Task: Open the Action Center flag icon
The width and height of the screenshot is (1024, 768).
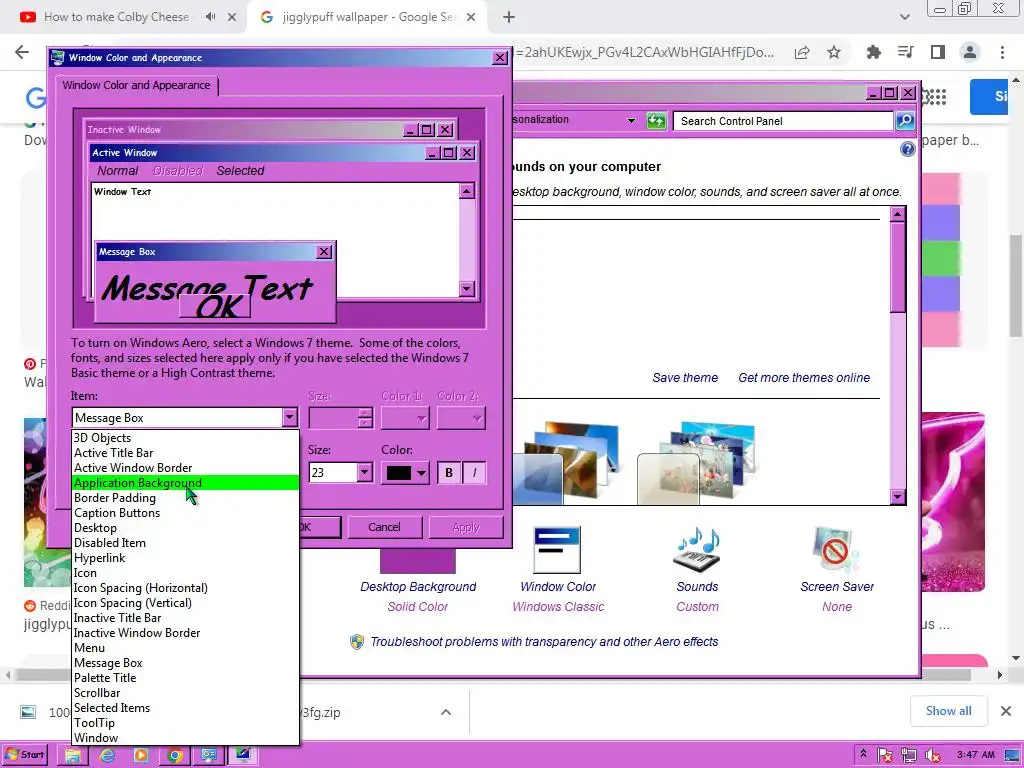Action: [x=885, y=756]
